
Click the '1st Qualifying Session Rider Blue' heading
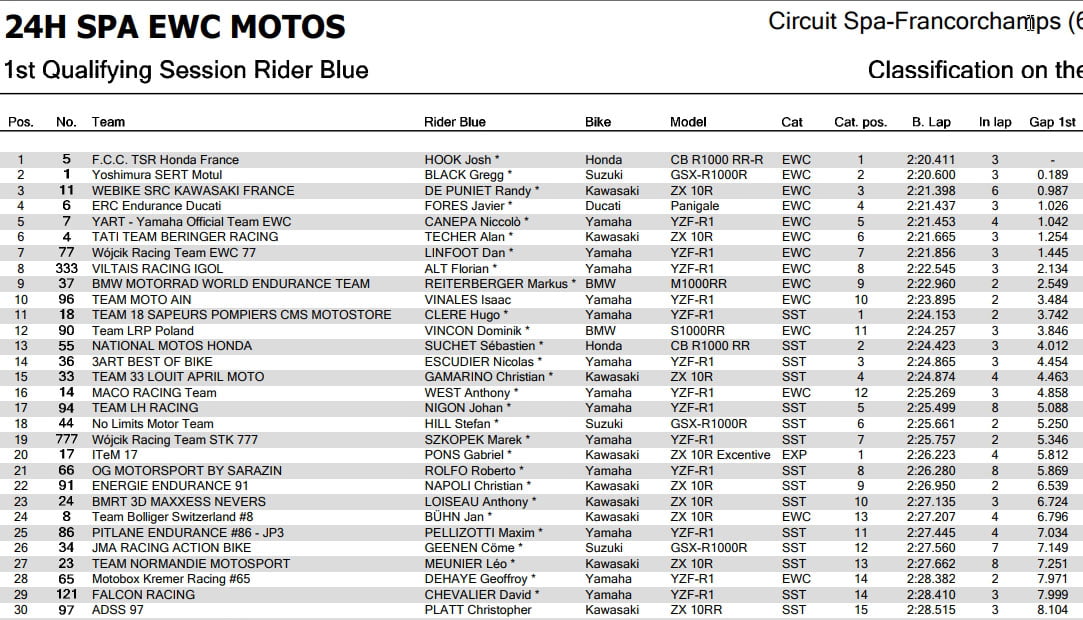click(186, 70)
